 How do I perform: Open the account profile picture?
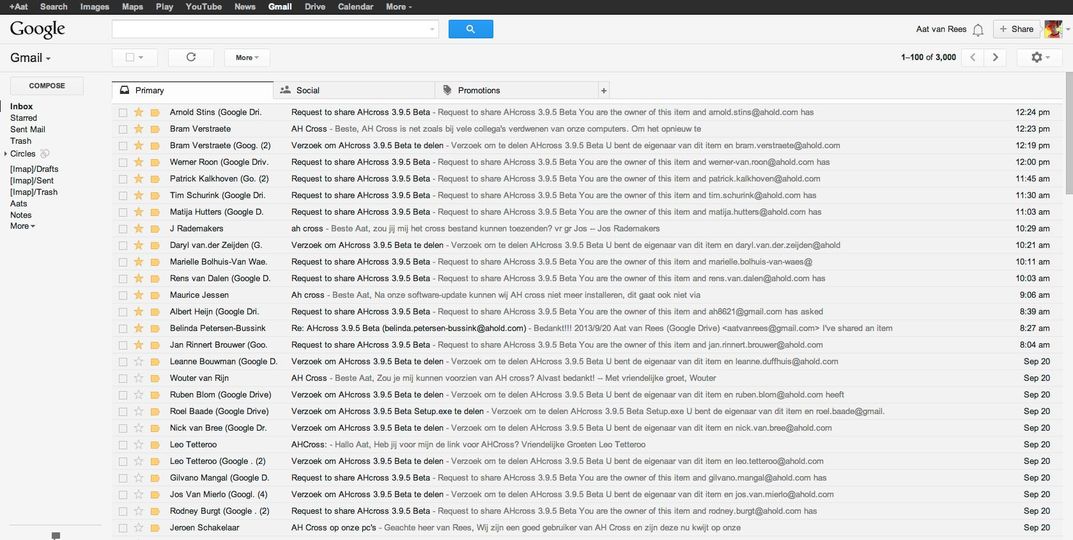point(1052,29)
